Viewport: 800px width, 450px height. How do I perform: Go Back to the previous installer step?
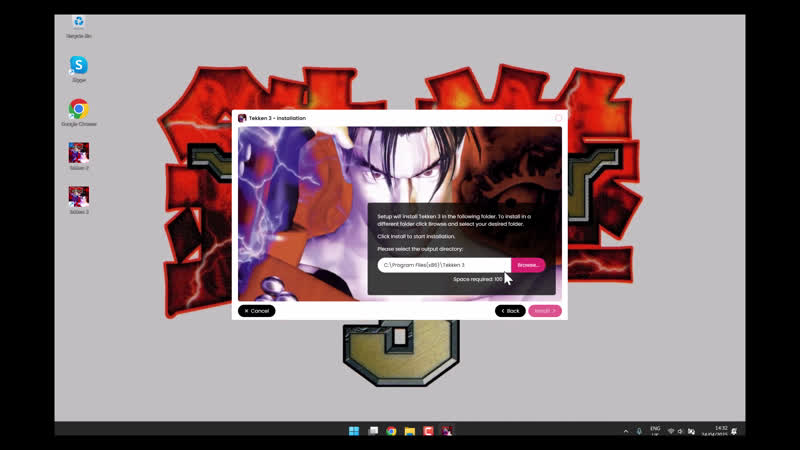click(510, 311)
